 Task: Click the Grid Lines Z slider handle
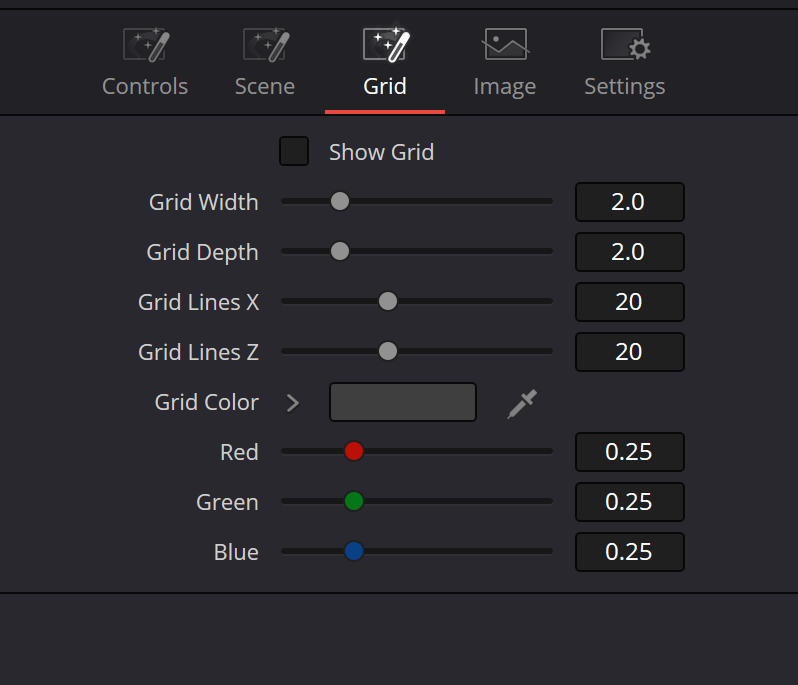tap(388, 351)
